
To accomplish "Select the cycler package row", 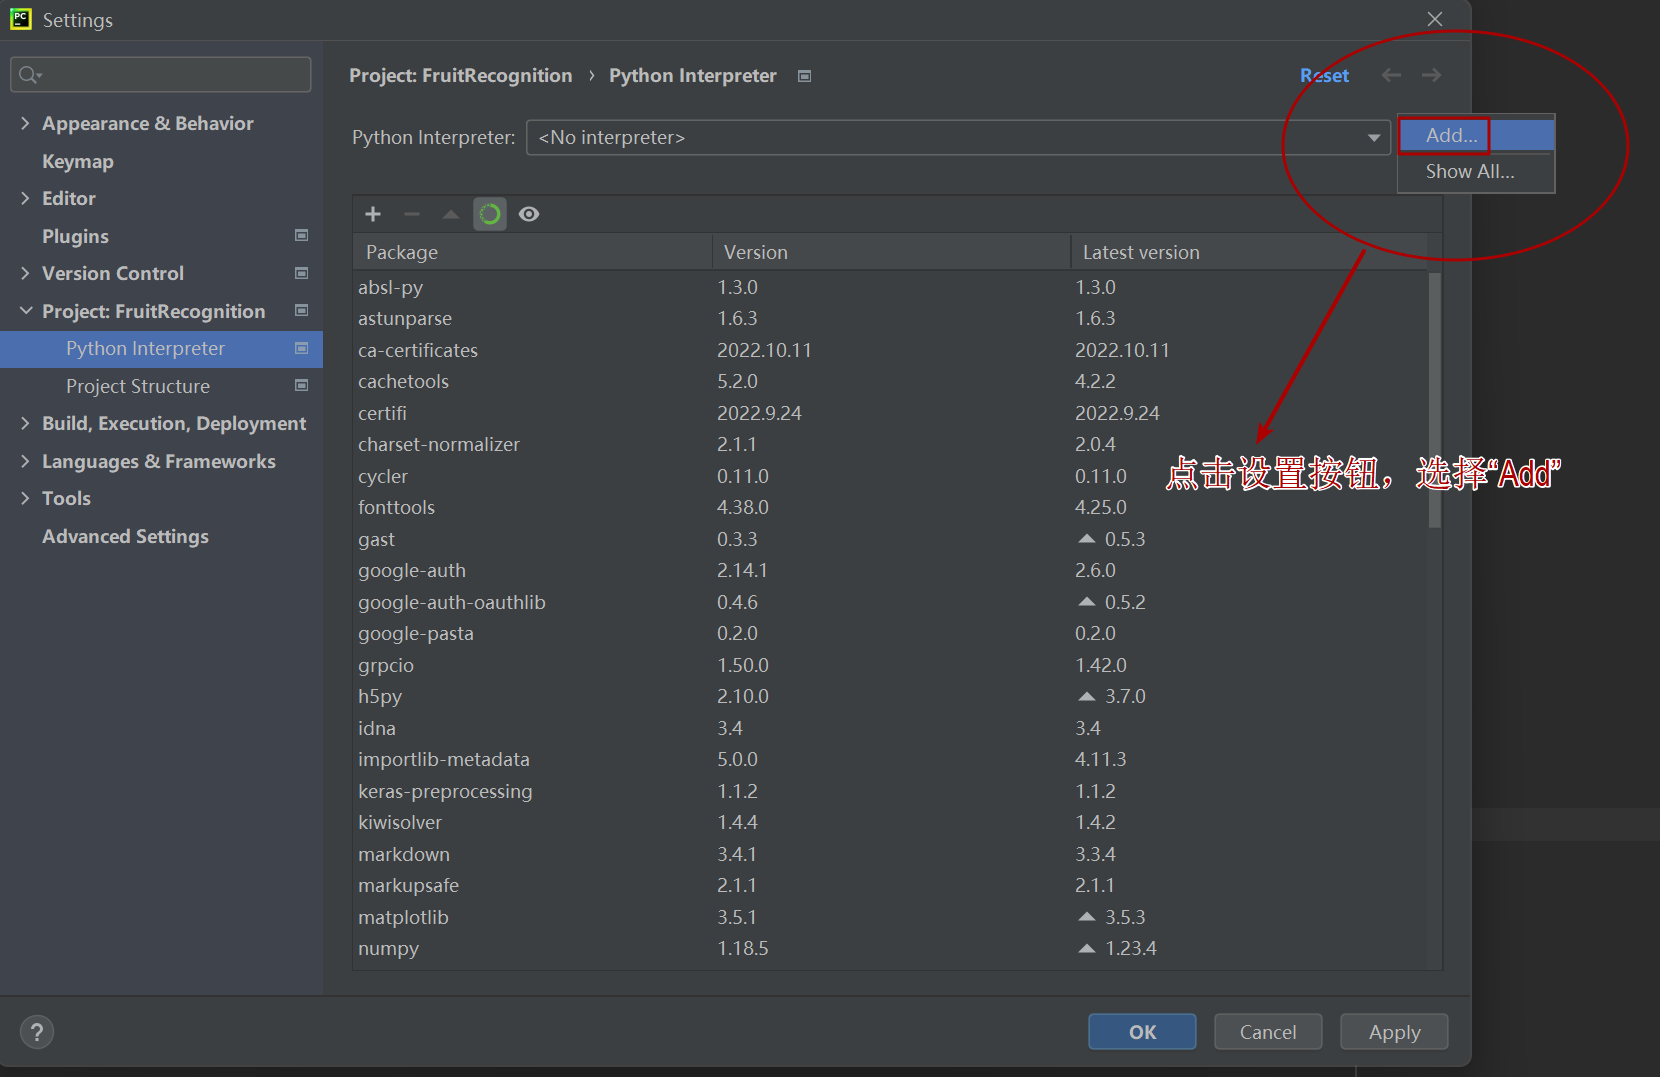I will coord(890,476).
